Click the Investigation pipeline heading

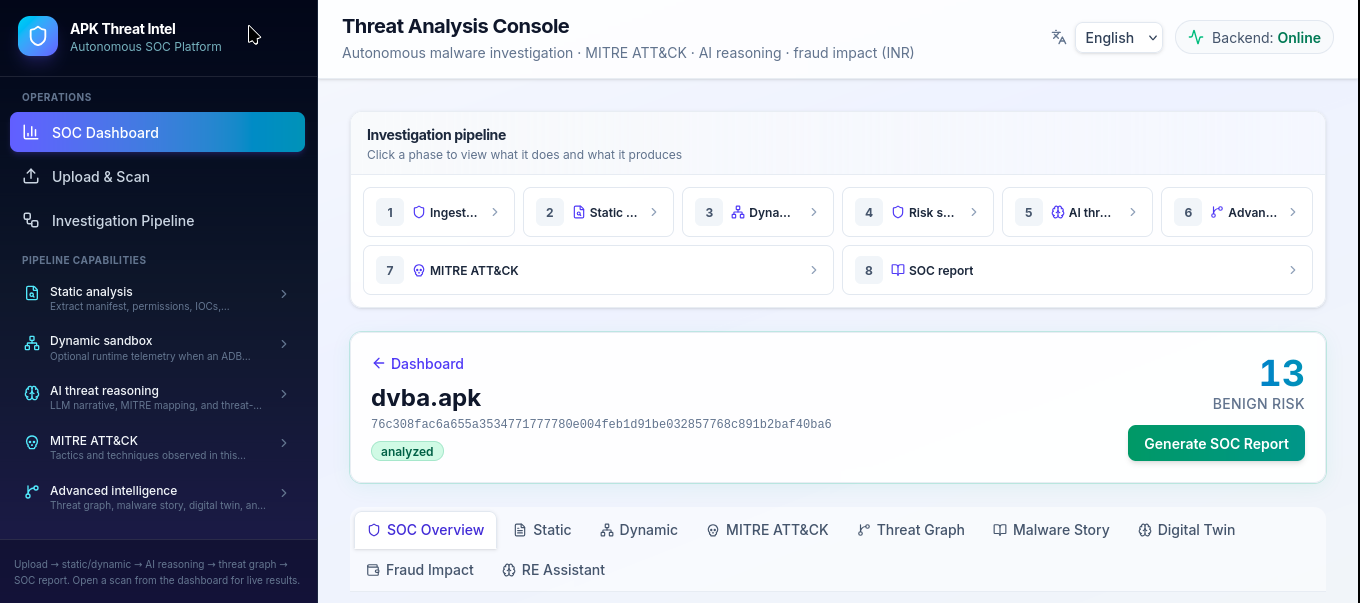436,134
